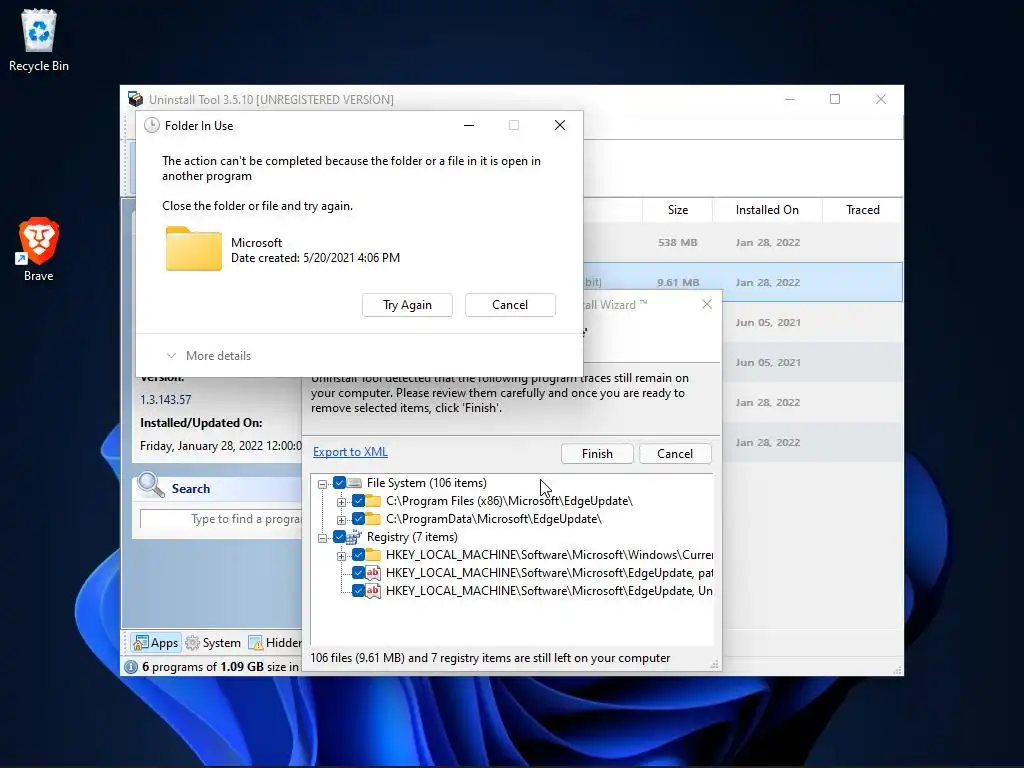This screenshot has height=768, width=1024.
Task: Click the wizard resize grip at bottom right
Action: [714, 664]
